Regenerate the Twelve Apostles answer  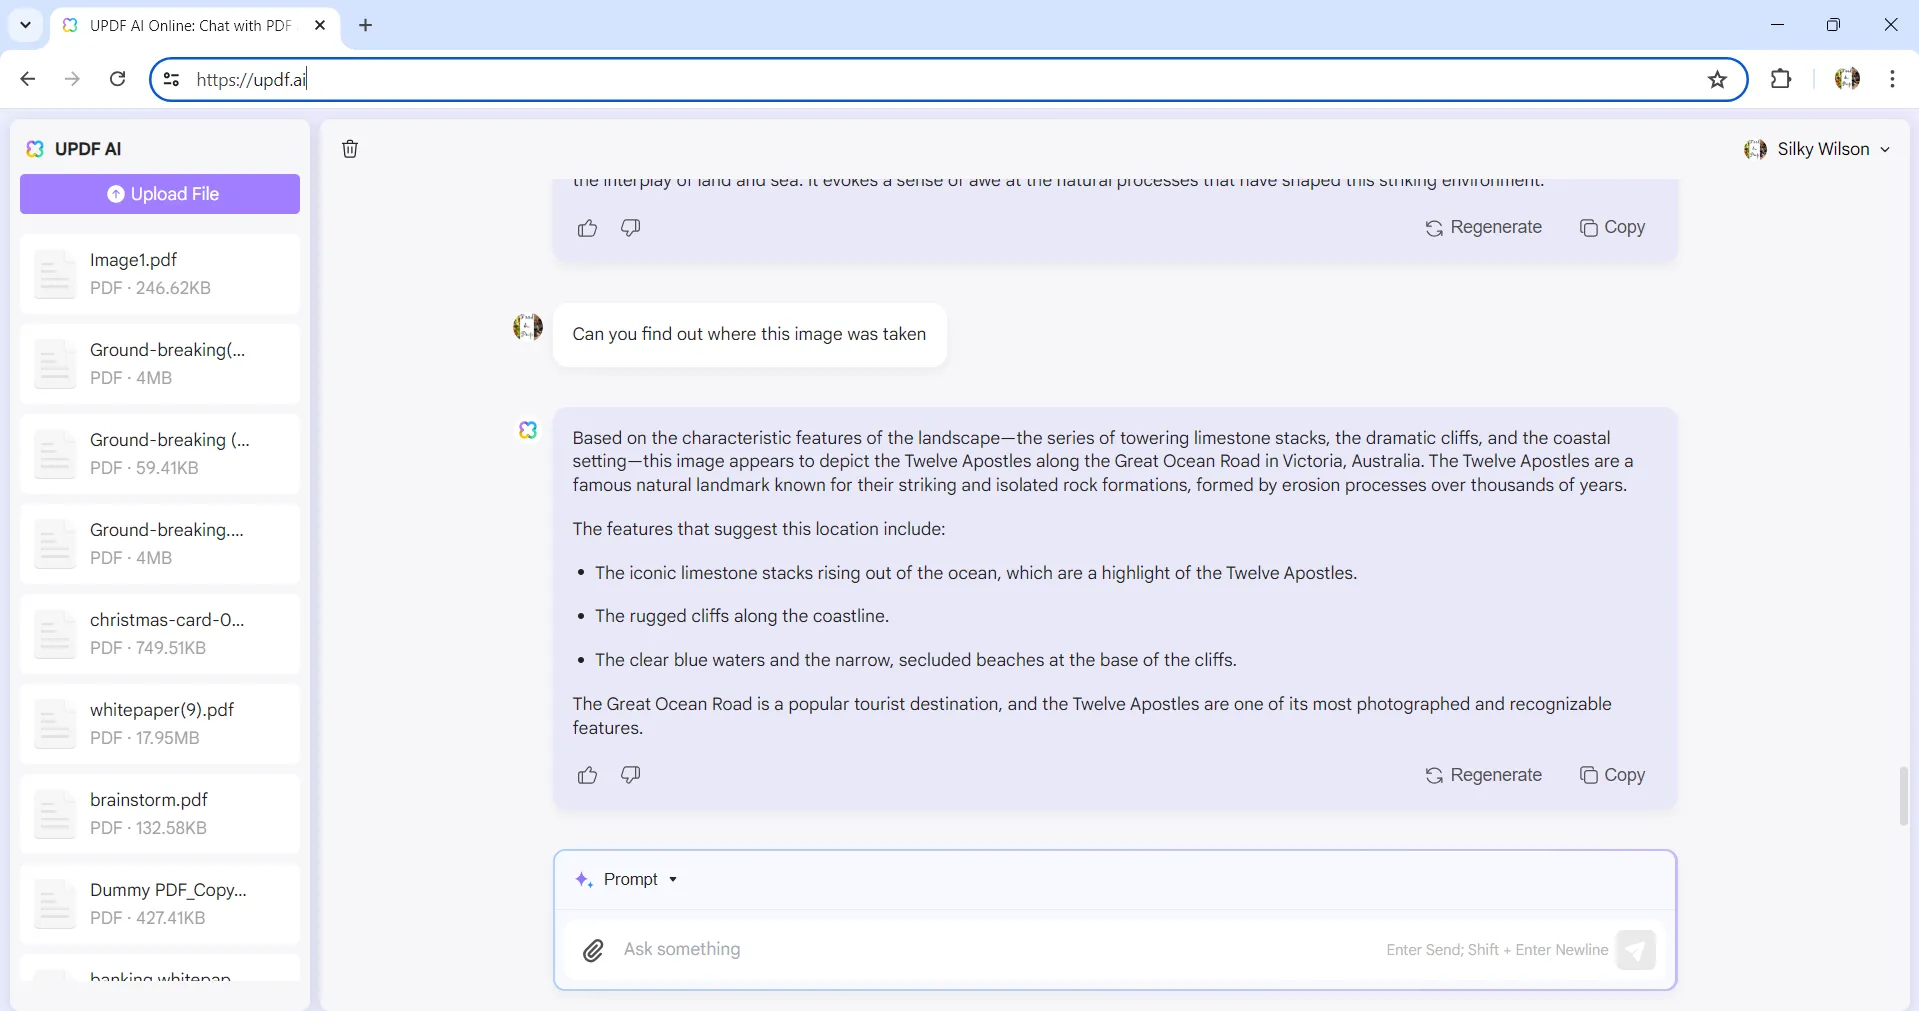point(1483,775)
